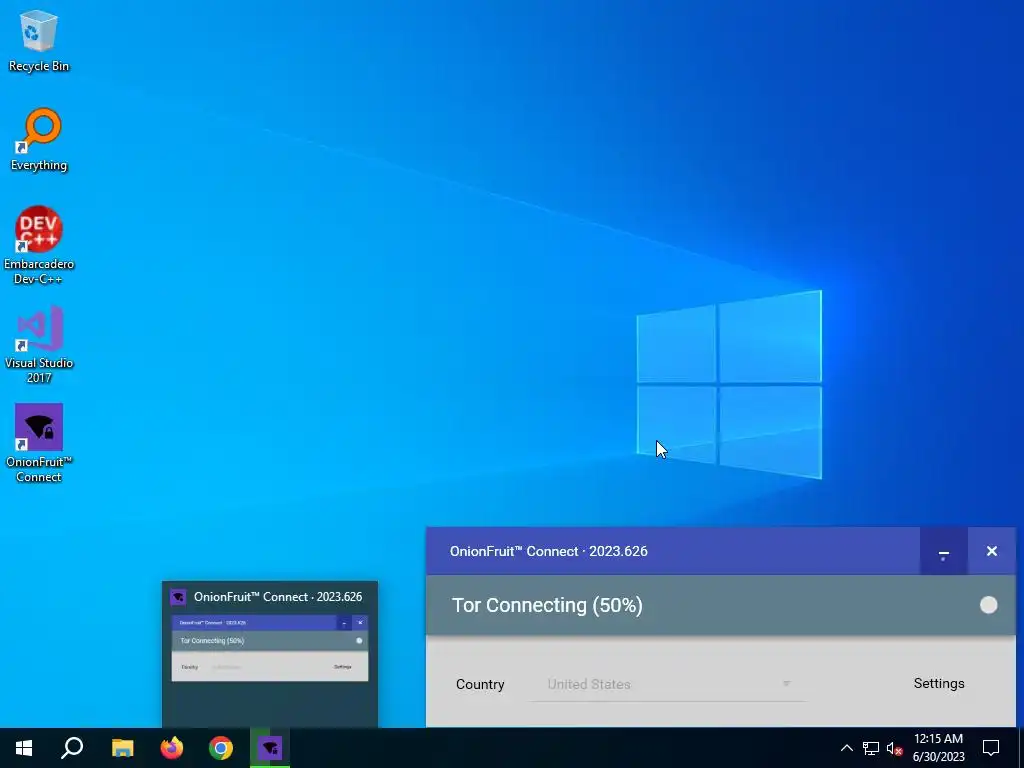Minimize the OnionFruit Connect window
This screenshot has height=768, width=1024.
pos(943,551)
